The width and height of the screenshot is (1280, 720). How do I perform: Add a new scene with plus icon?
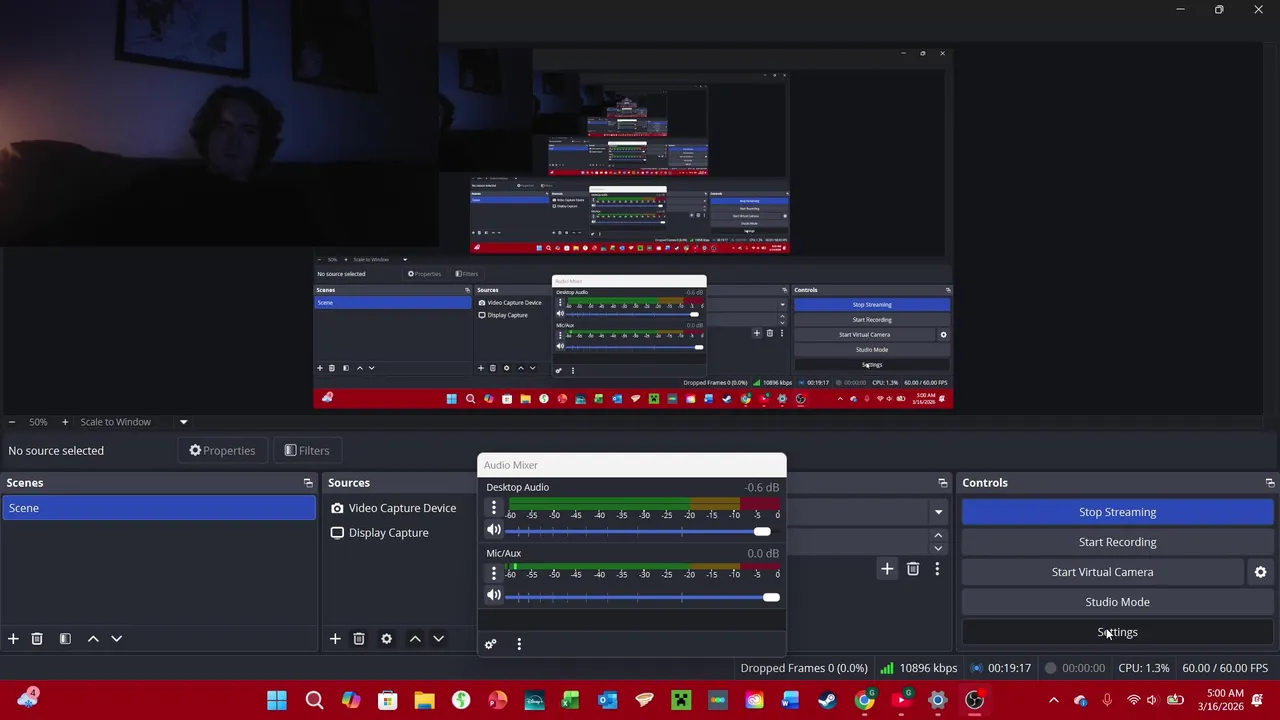pyautogui.click(x=13, y=638)
